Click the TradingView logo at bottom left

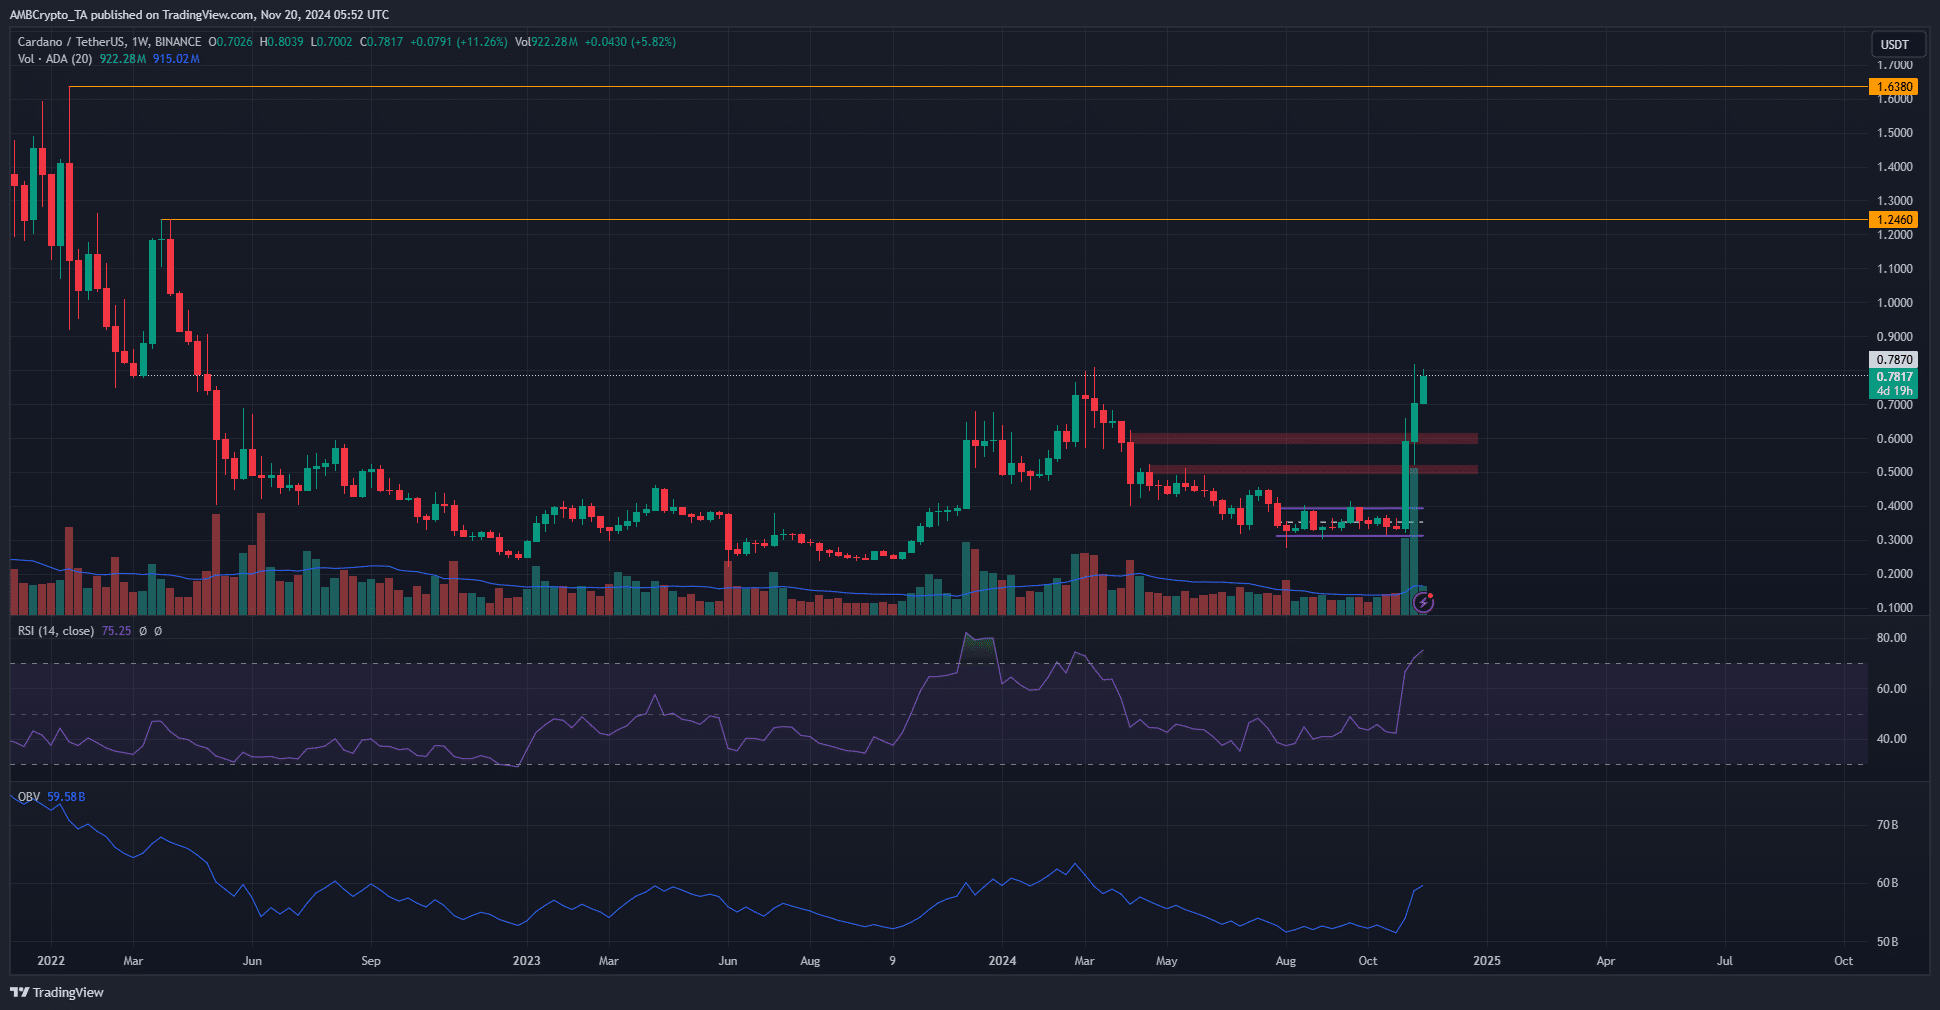pyautogui.click(x=57, y=992)
